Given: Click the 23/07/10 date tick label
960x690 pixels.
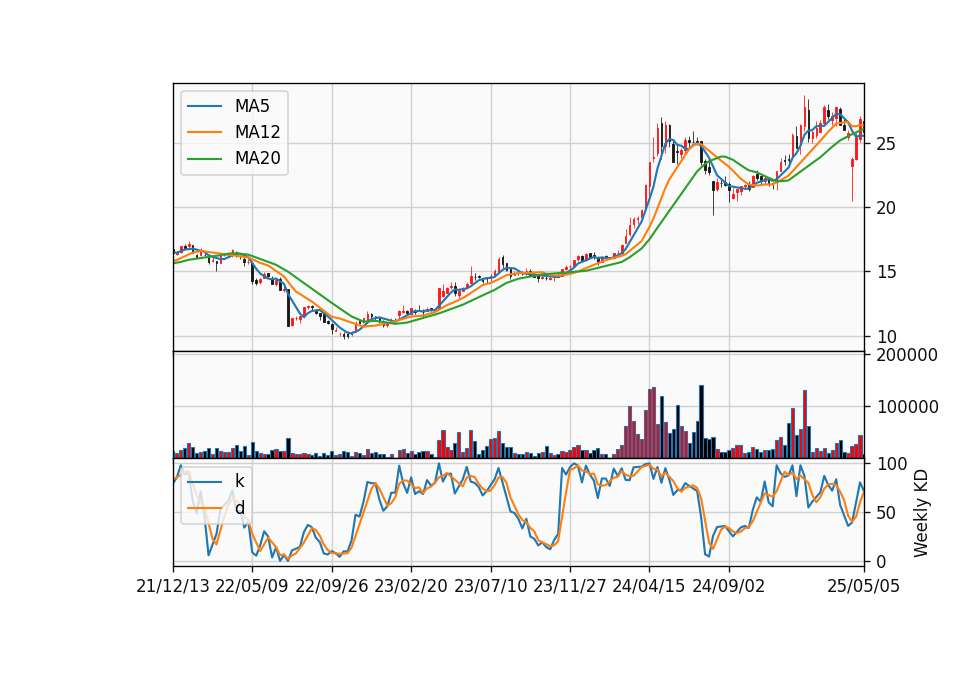Looking at the screenshot, I should click(490, 586).
